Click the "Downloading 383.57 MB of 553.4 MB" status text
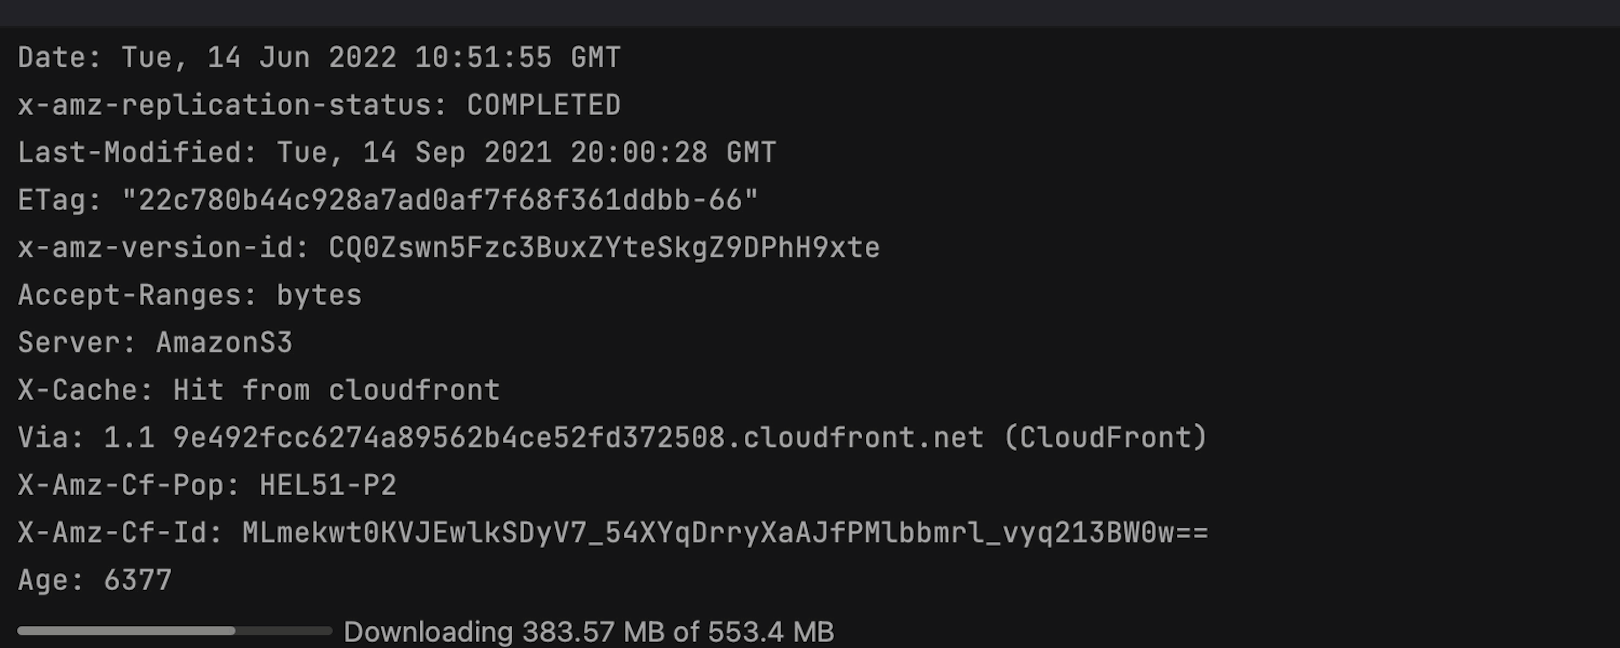Screen dimensions: 1620x648 [588, 632]
